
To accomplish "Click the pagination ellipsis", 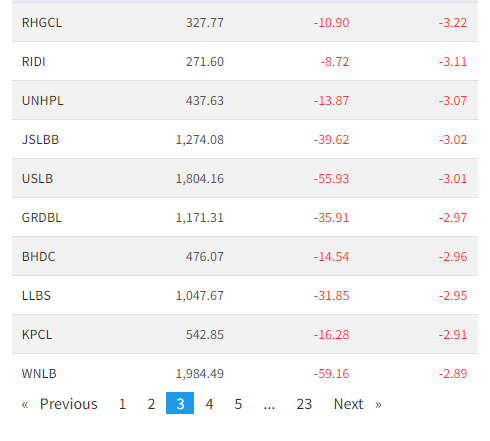I will (x=269, y=404).
